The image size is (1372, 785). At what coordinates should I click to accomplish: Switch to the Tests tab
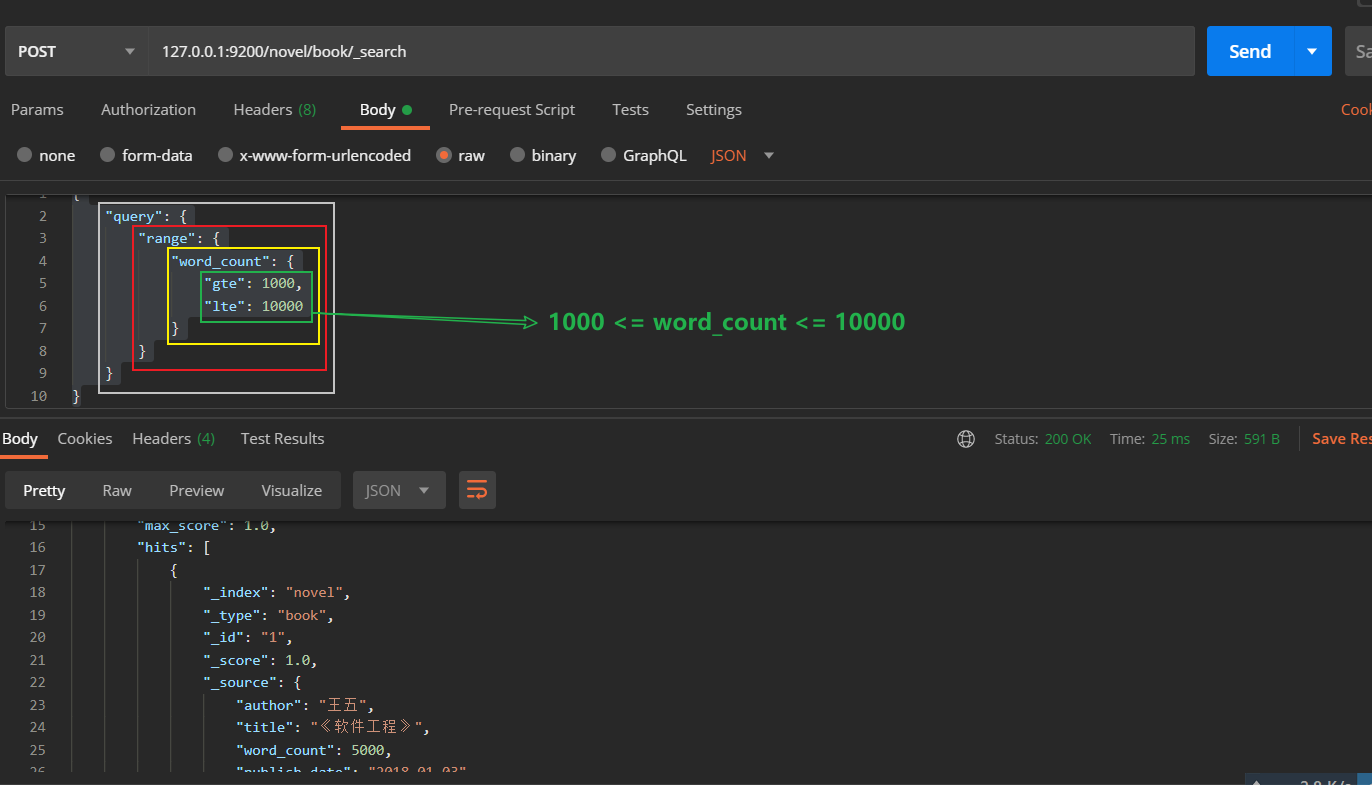[630, 110]
